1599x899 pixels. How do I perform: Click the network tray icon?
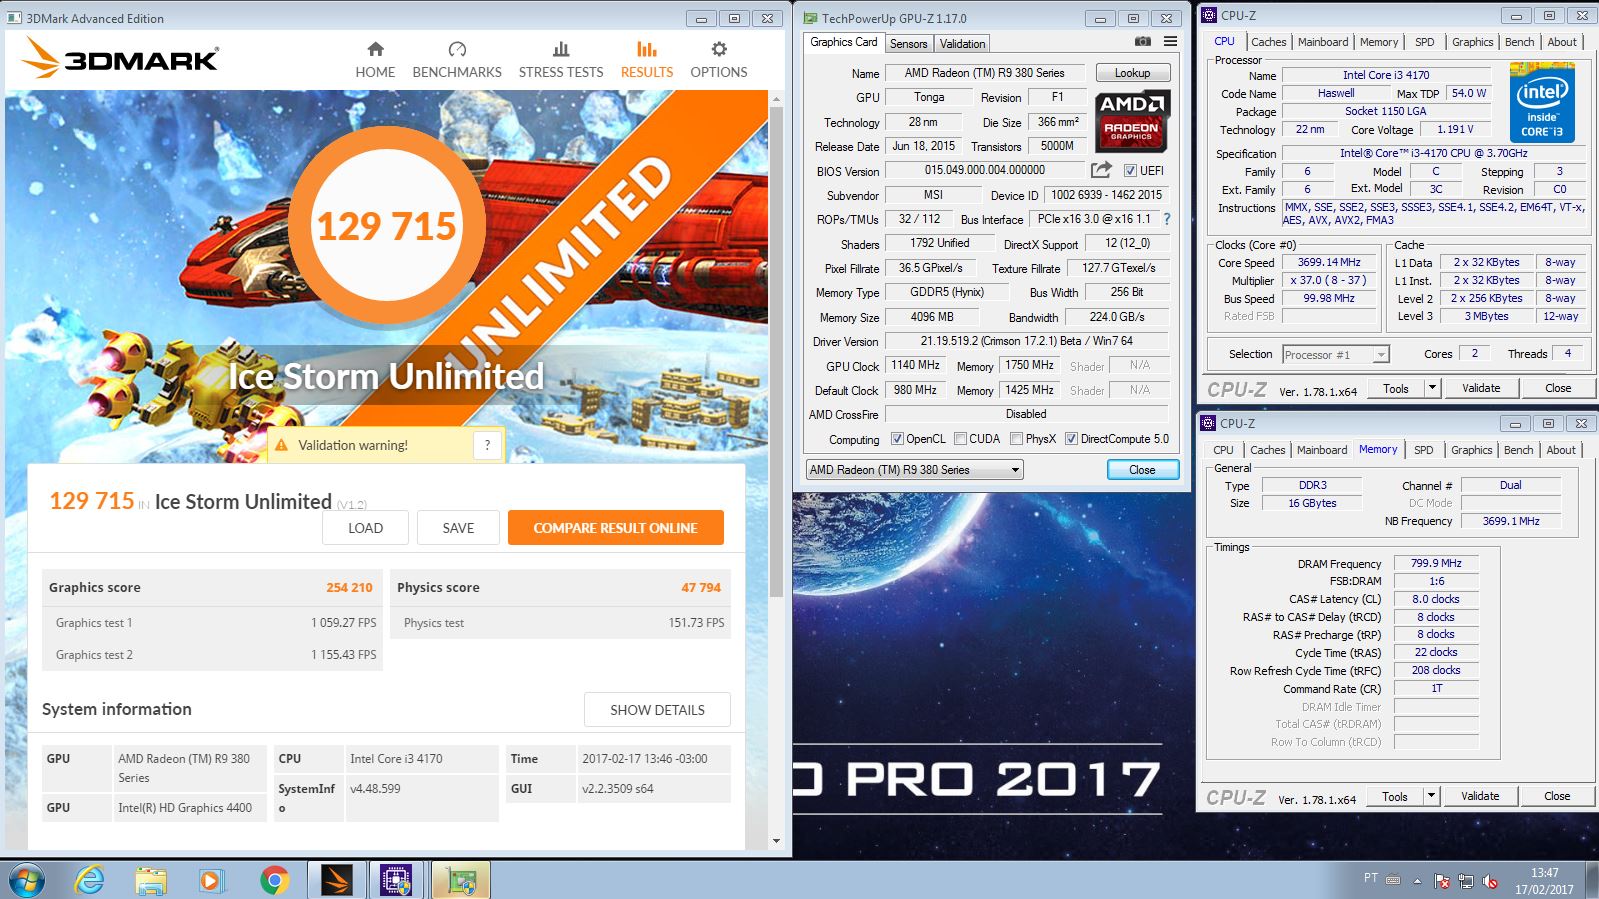1466,881
